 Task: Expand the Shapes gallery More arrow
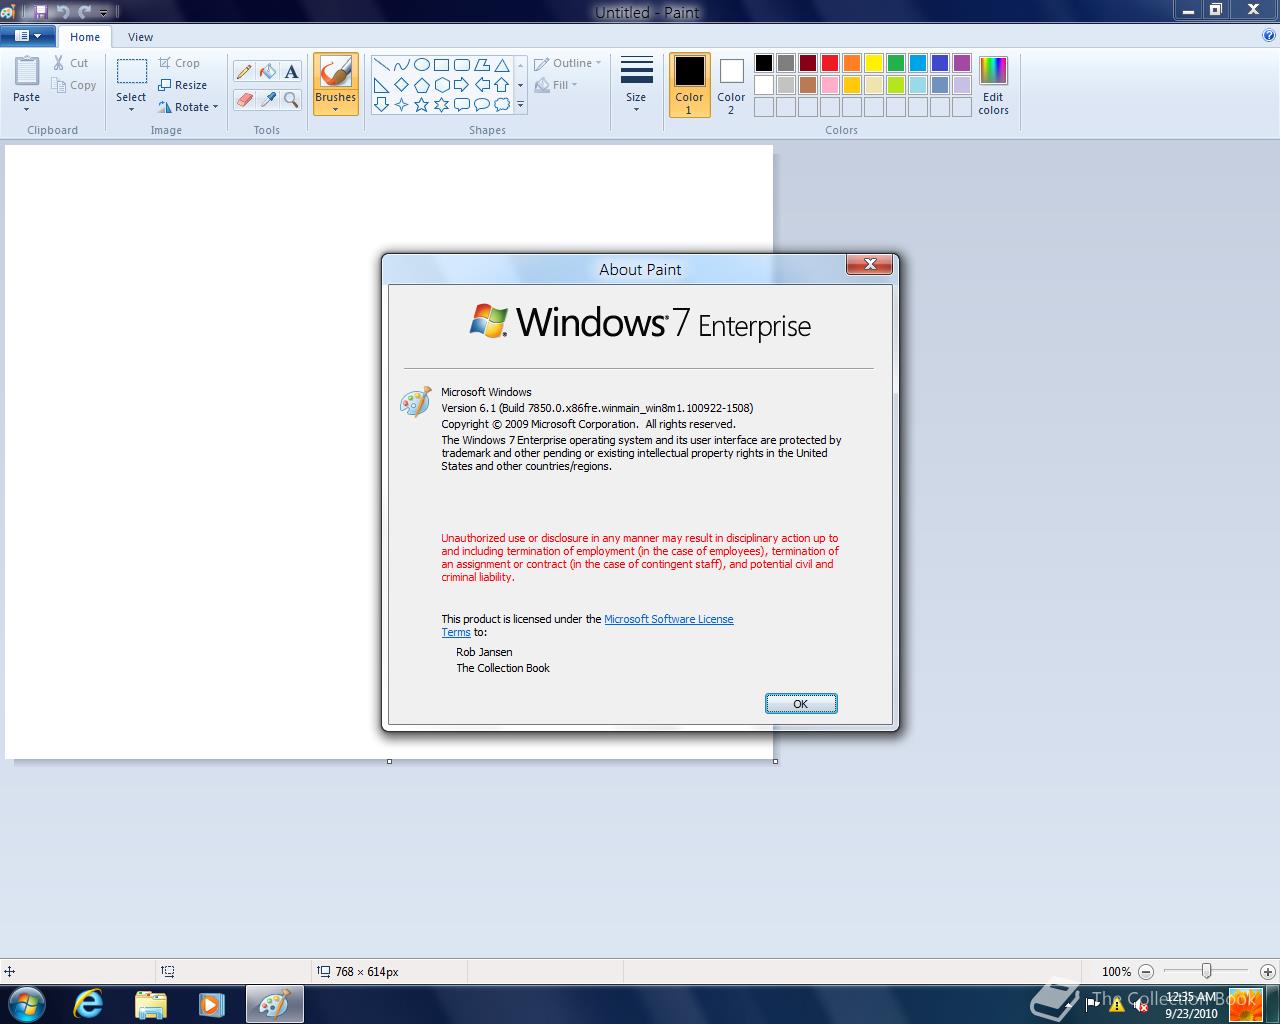(520, 104)
